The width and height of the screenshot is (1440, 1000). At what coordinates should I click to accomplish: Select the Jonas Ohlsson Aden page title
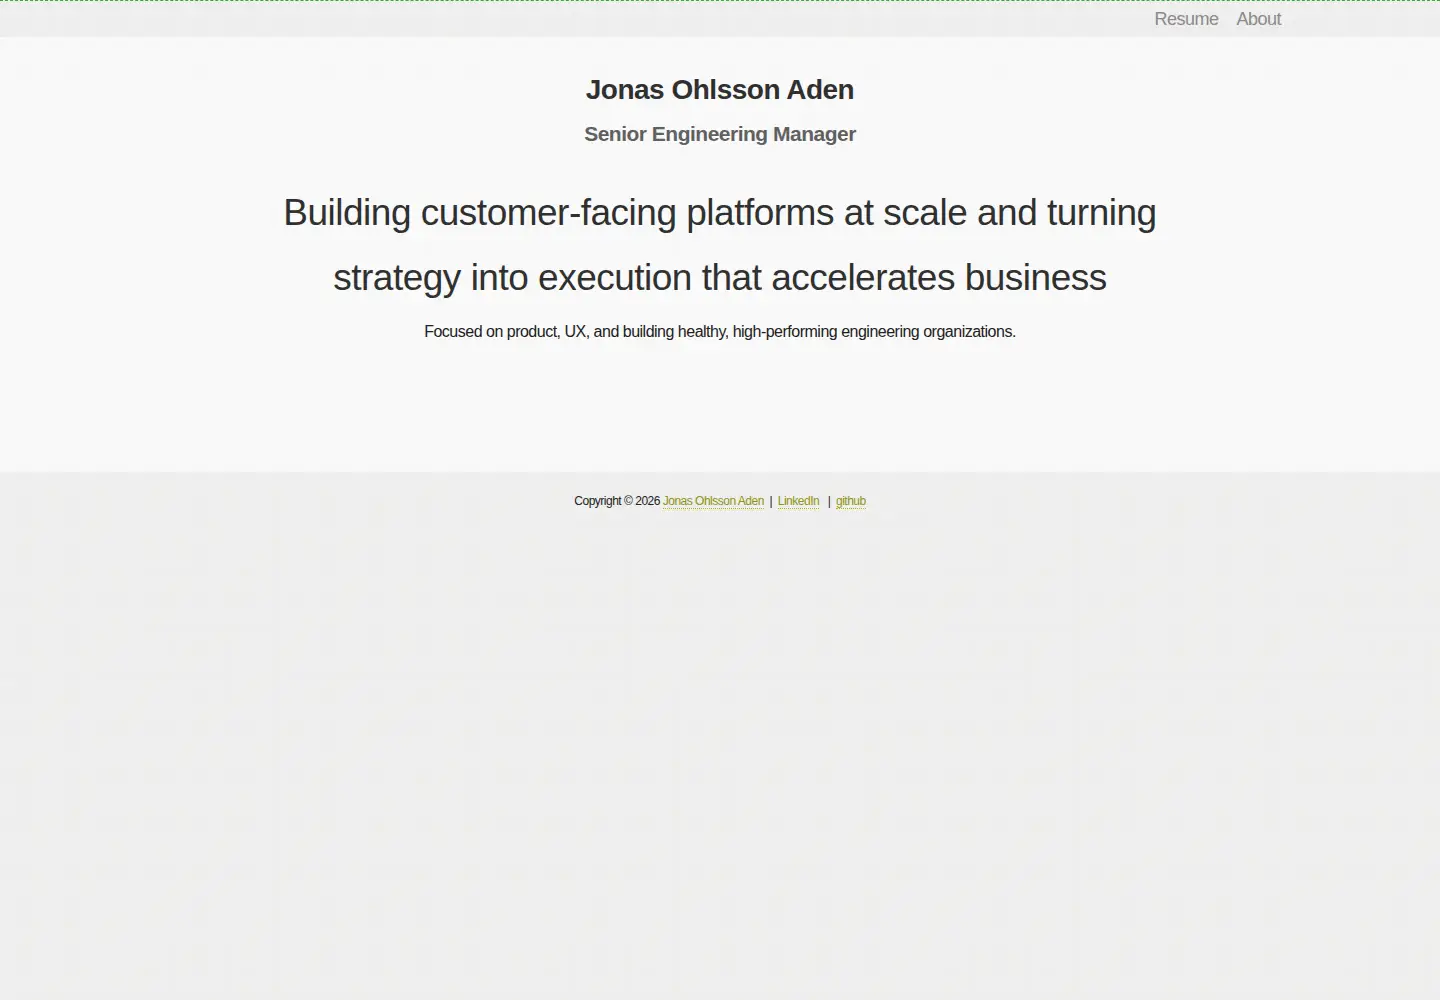[720, 90]
